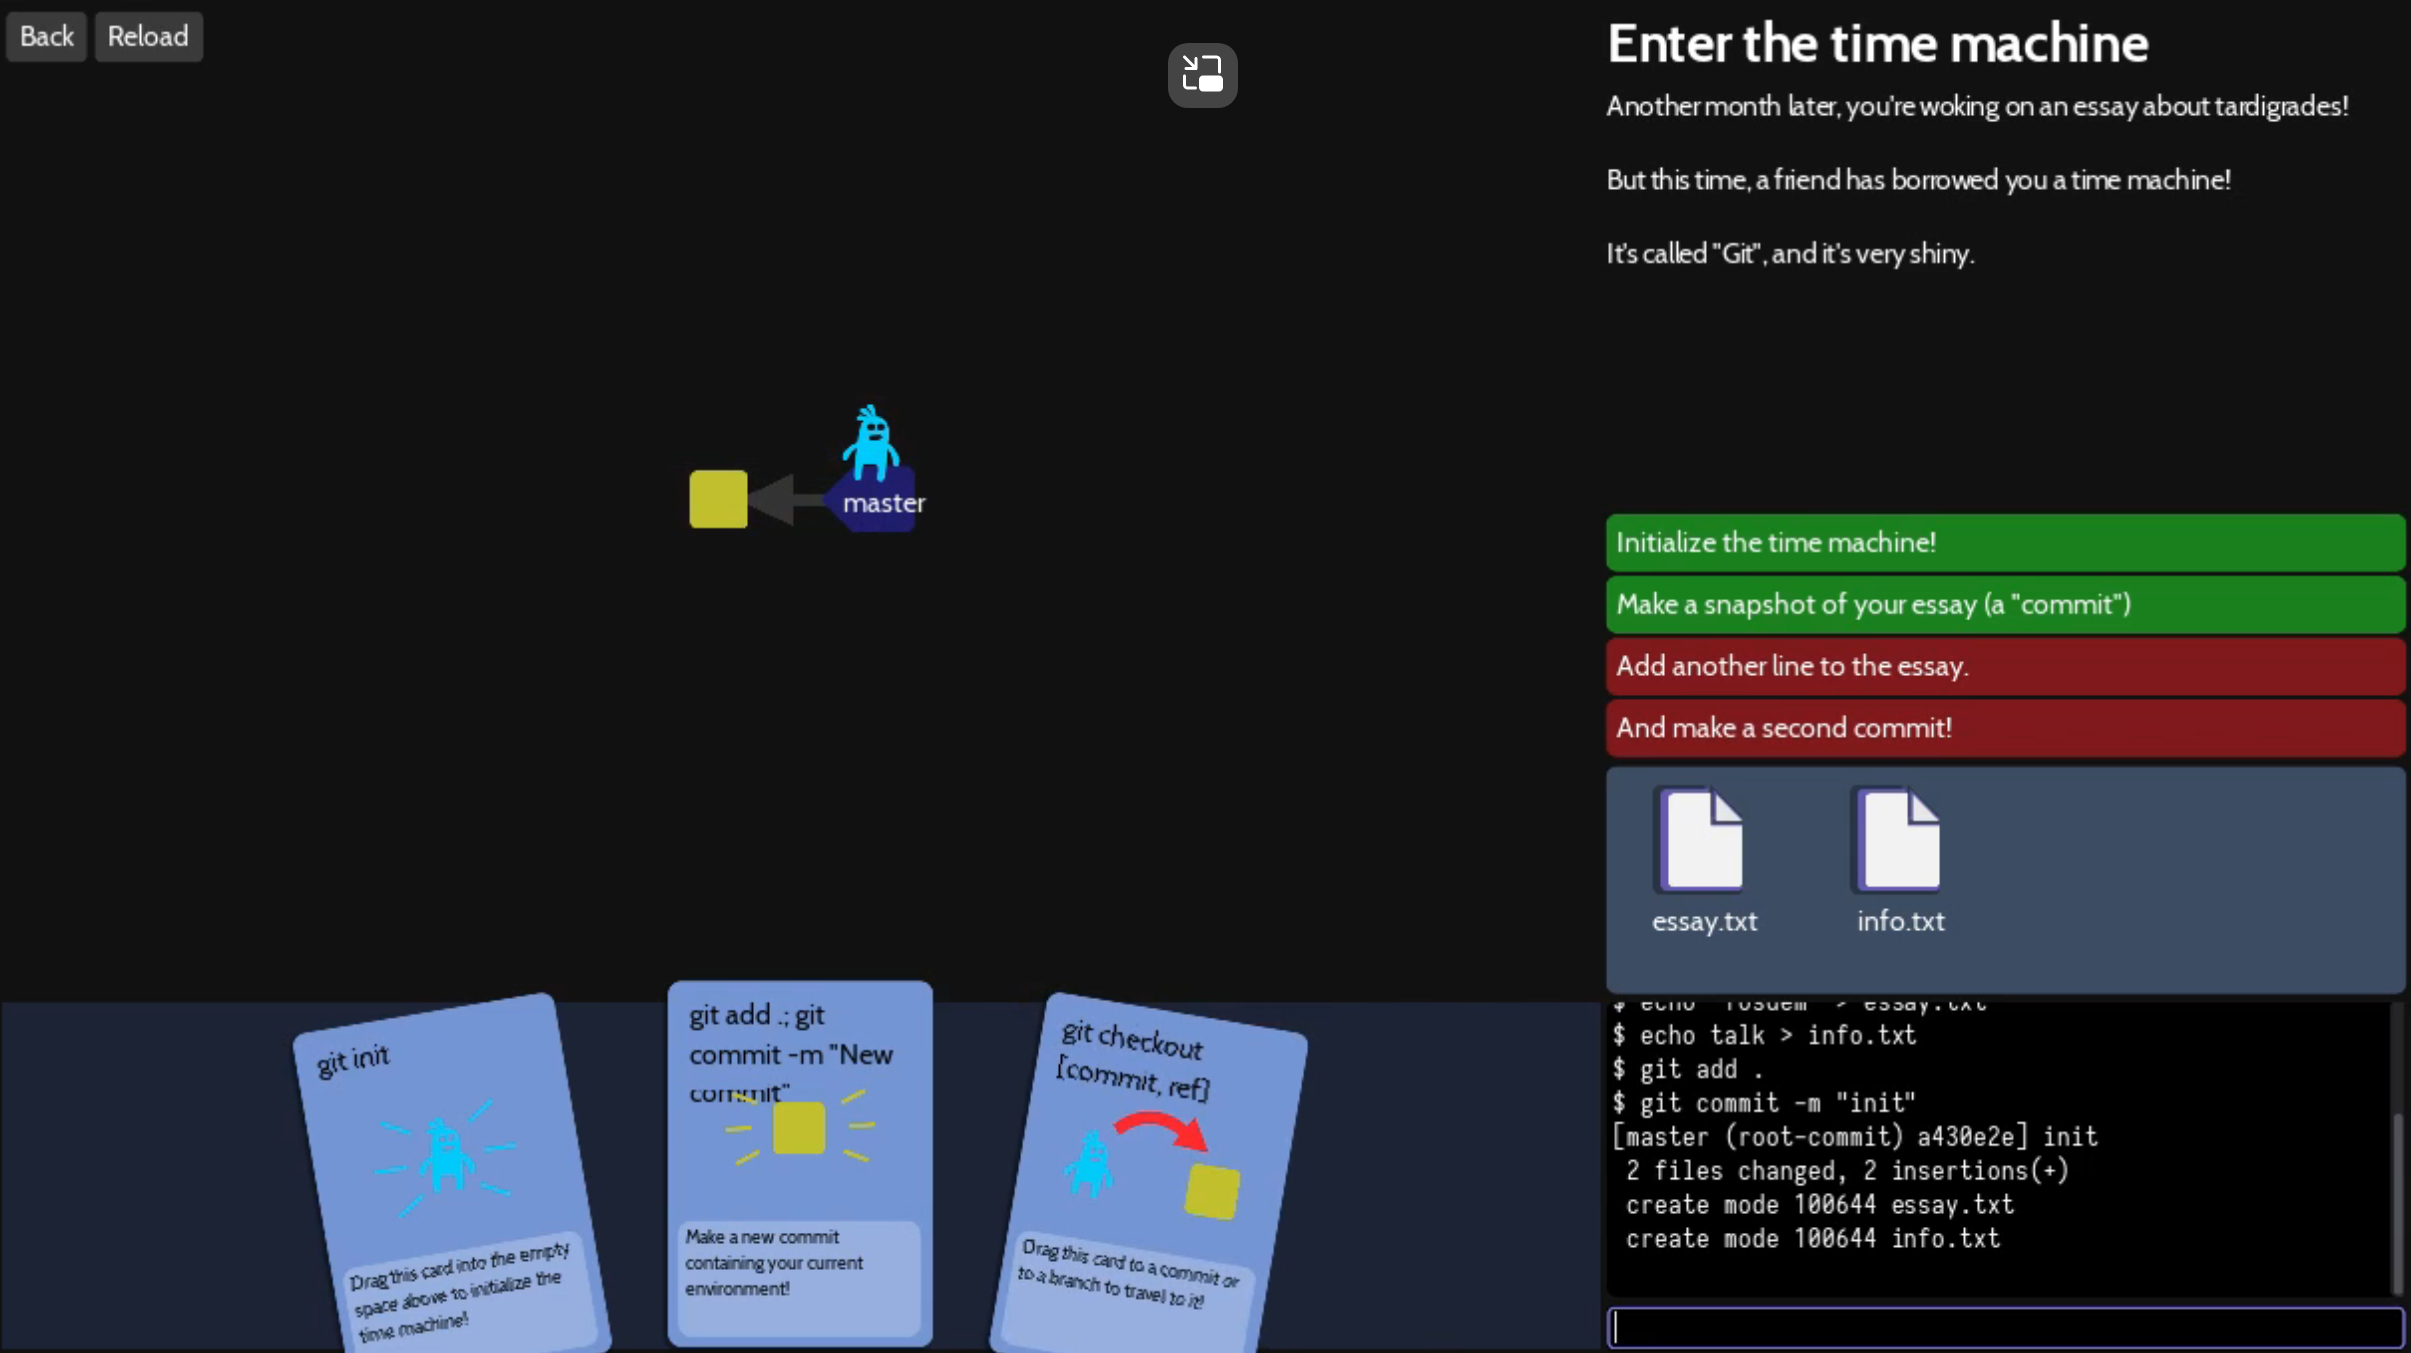This screenshot has width=2411, height=1353.
Task: Click the 'Add another line to the essay' goal
Action: coord(2004,666)
